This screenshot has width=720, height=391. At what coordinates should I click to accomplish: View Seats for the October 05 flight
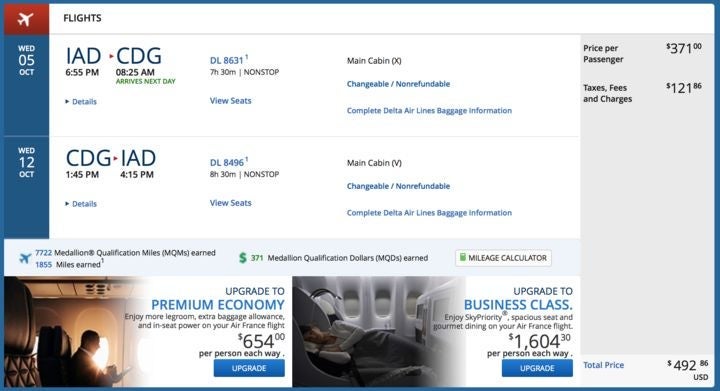point(231,101)
